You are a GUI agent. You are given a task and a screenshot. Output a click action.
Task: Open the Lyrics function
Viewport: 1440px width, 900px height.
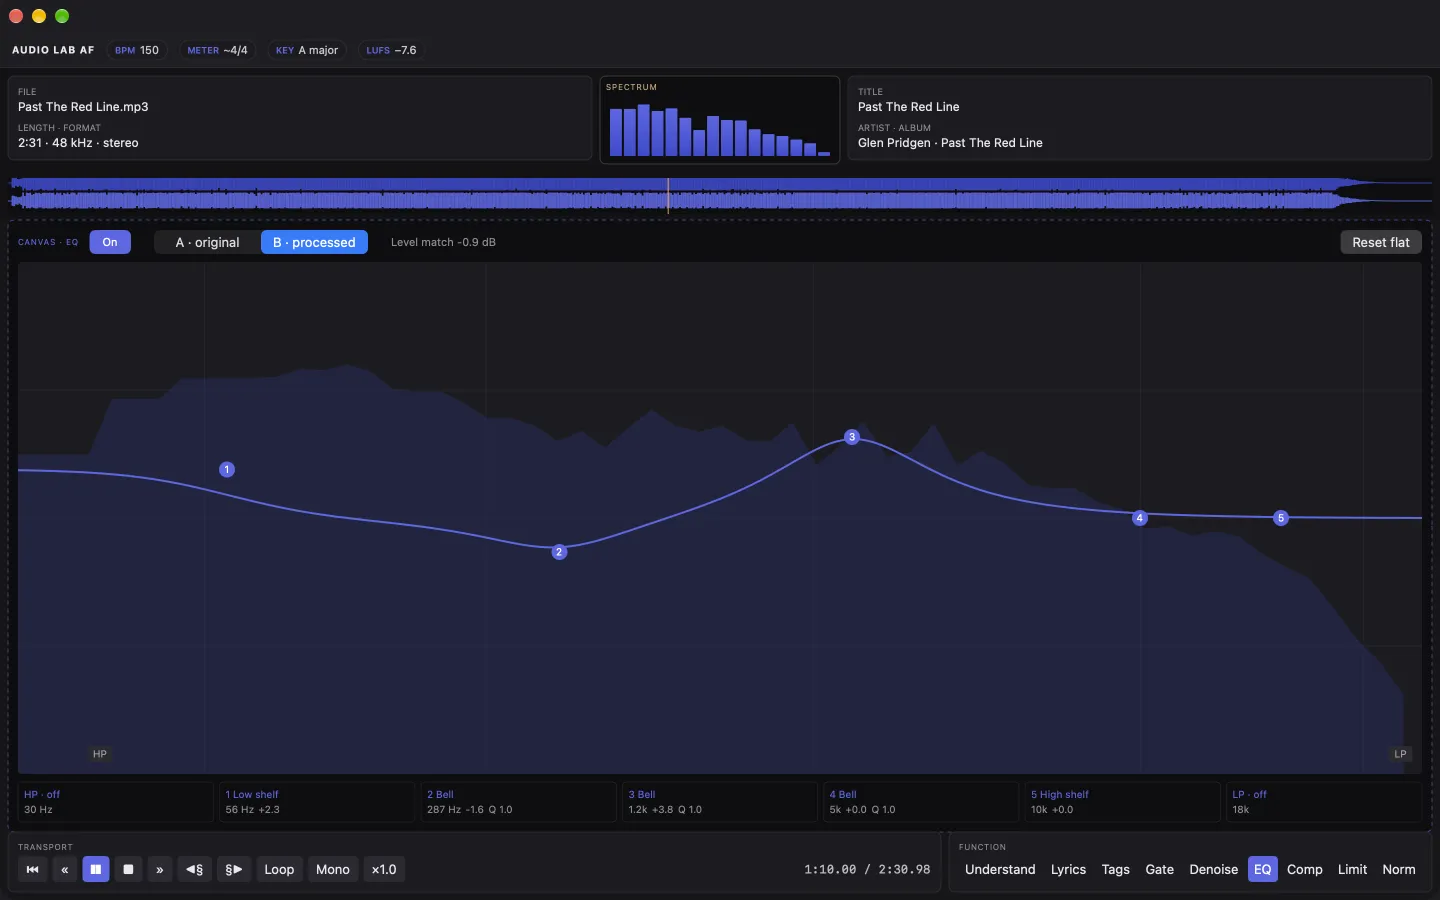pyautogui.click(x=1068, y=869)
